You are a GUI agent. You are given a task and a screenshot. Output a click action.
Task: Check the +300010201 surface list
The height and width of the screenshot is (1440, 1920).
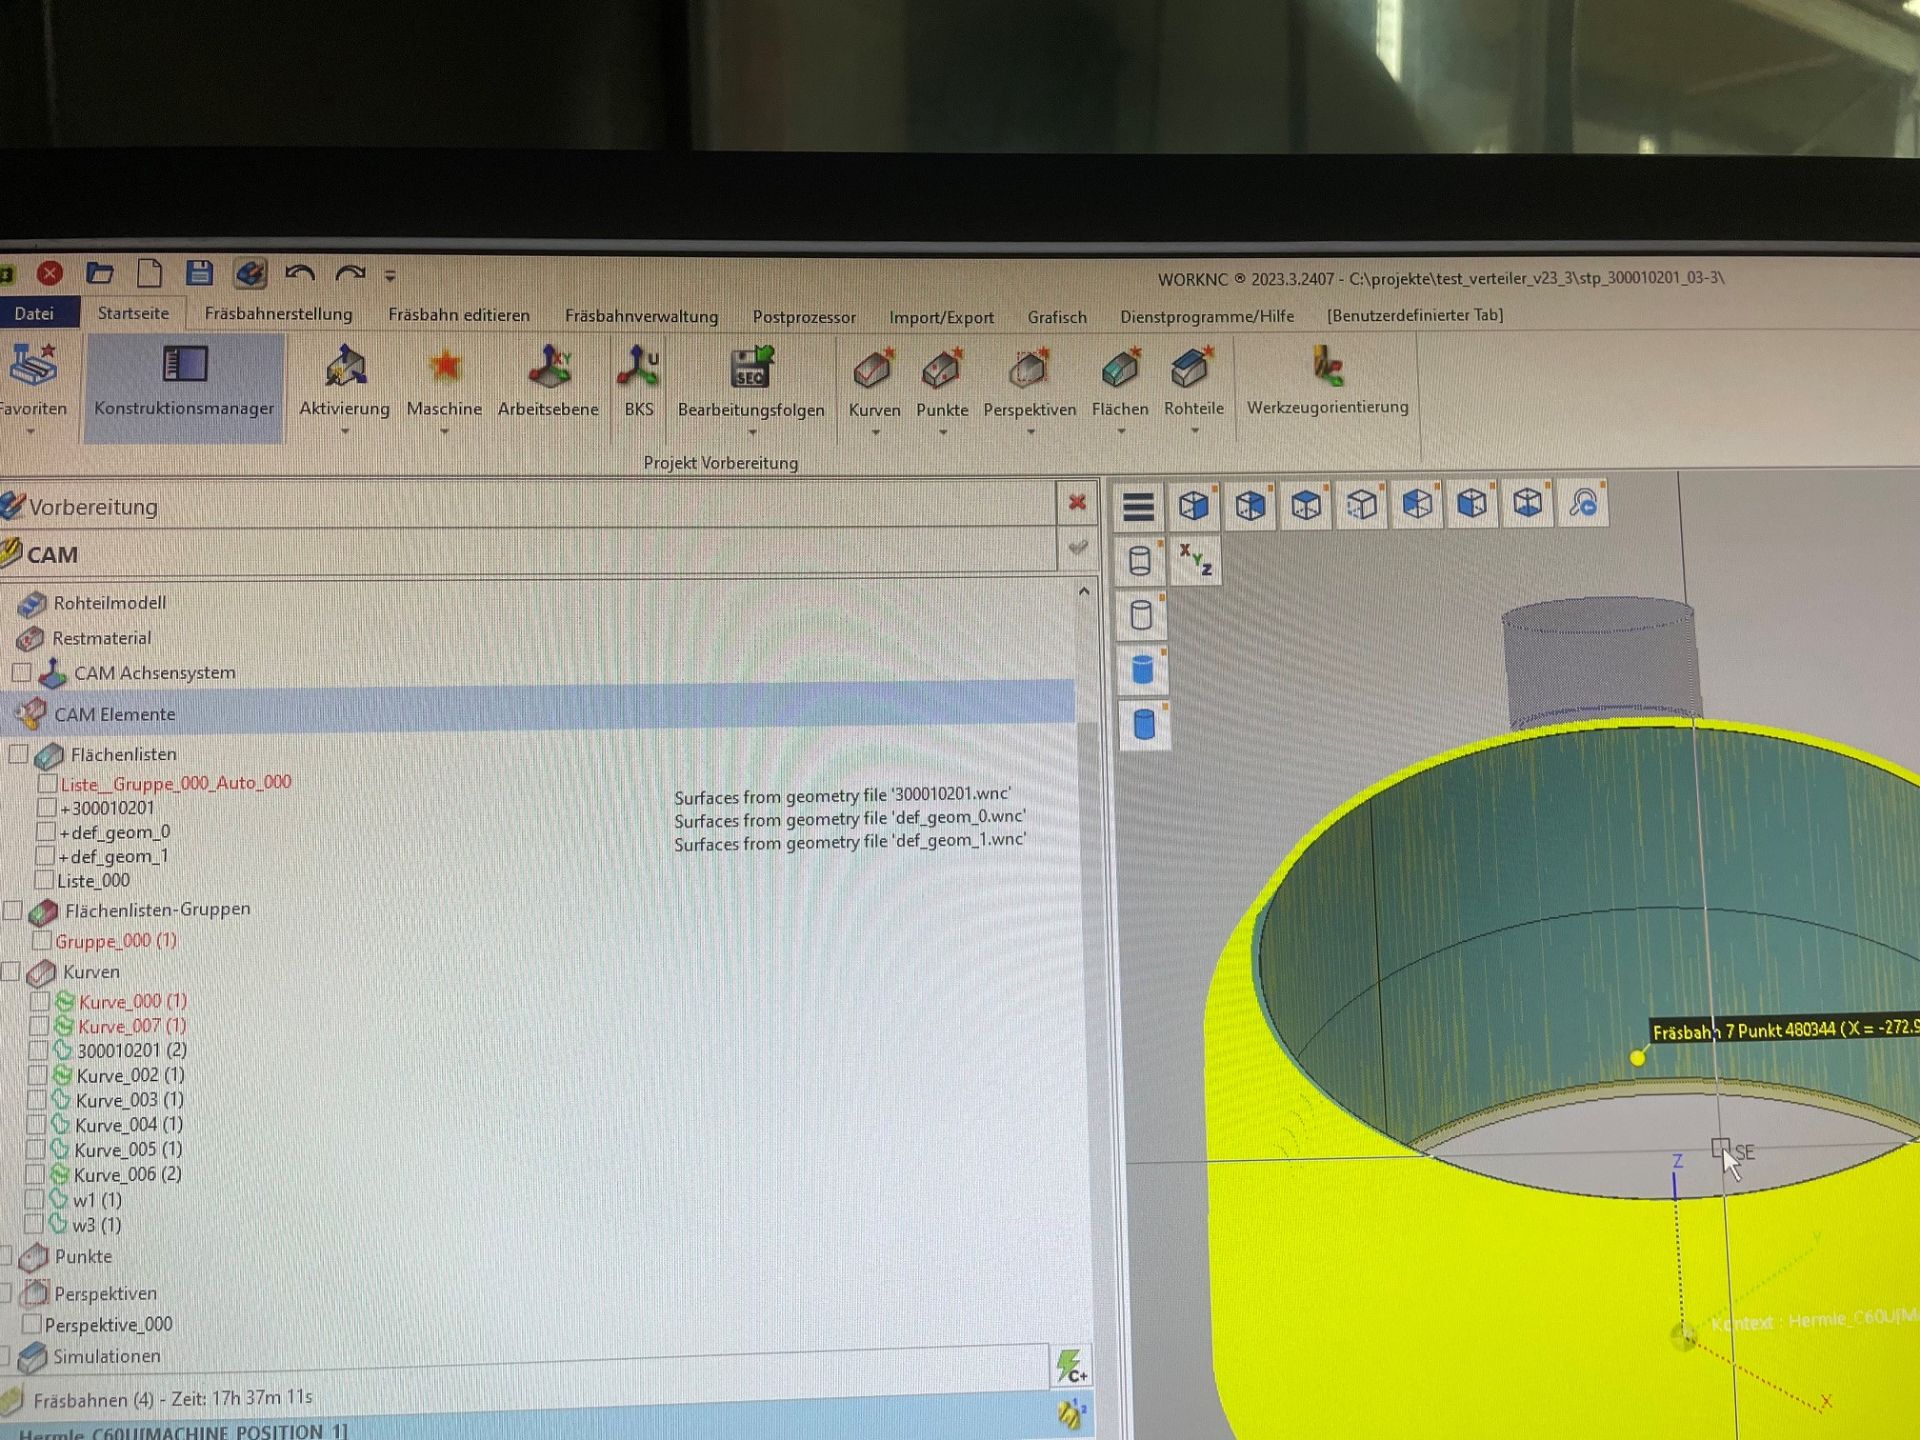(x=46, y=807)
